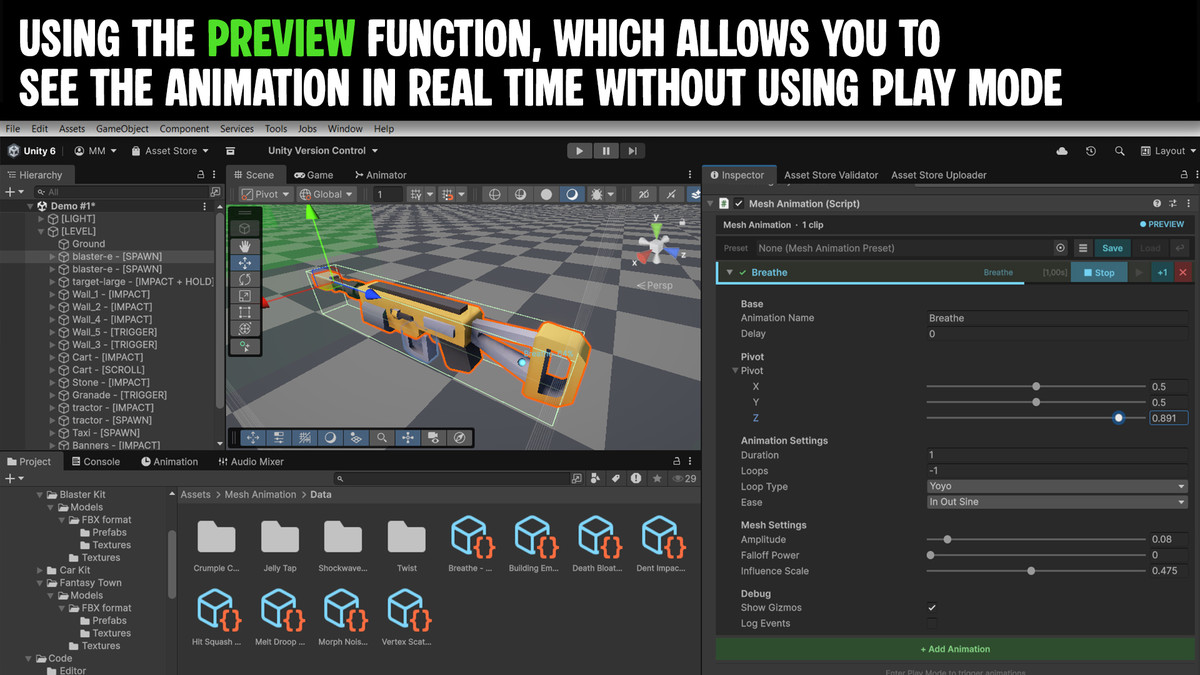1200x675 pixels.
Task: Click the Pause button in the Unity toolbar
Action: click(605, 151)
